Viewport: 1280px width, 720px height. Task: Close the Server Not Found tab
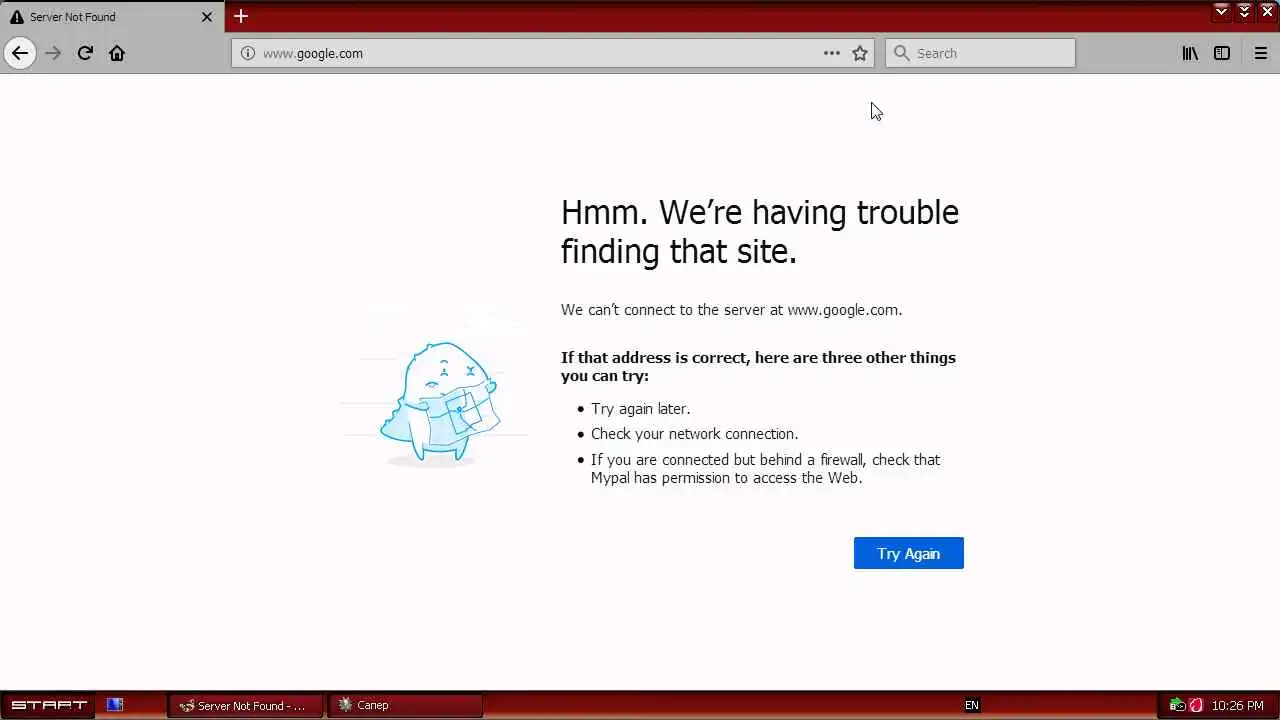click(x=207, y=17)
